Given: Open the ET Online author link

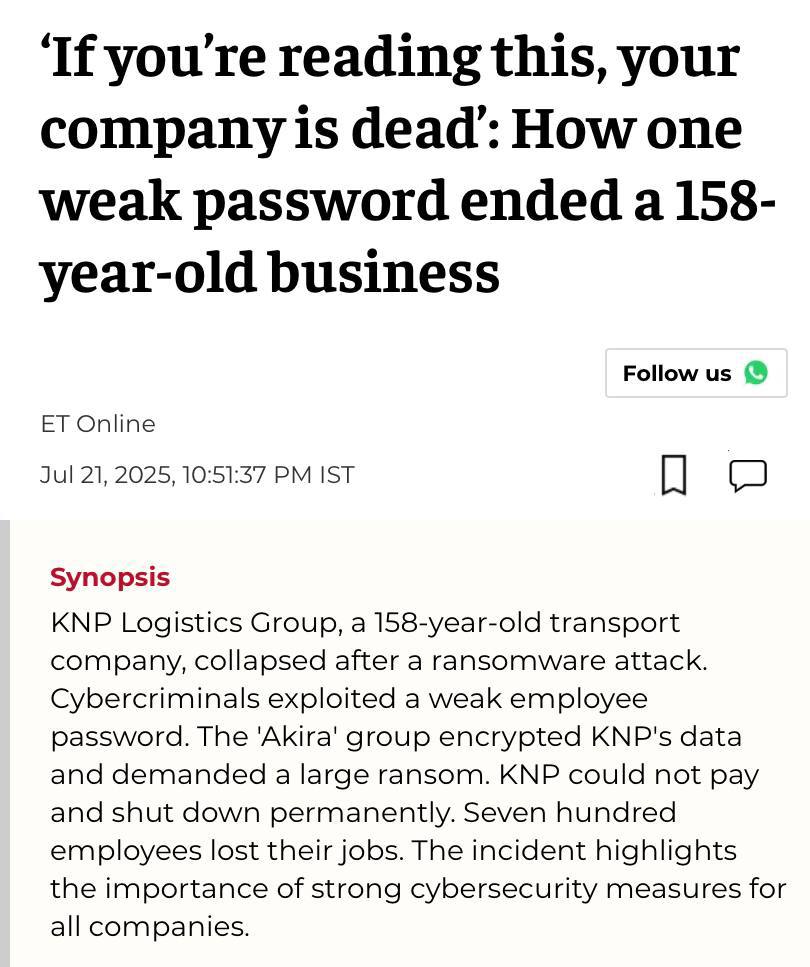Looking at the screenshot, I should 98,423.
